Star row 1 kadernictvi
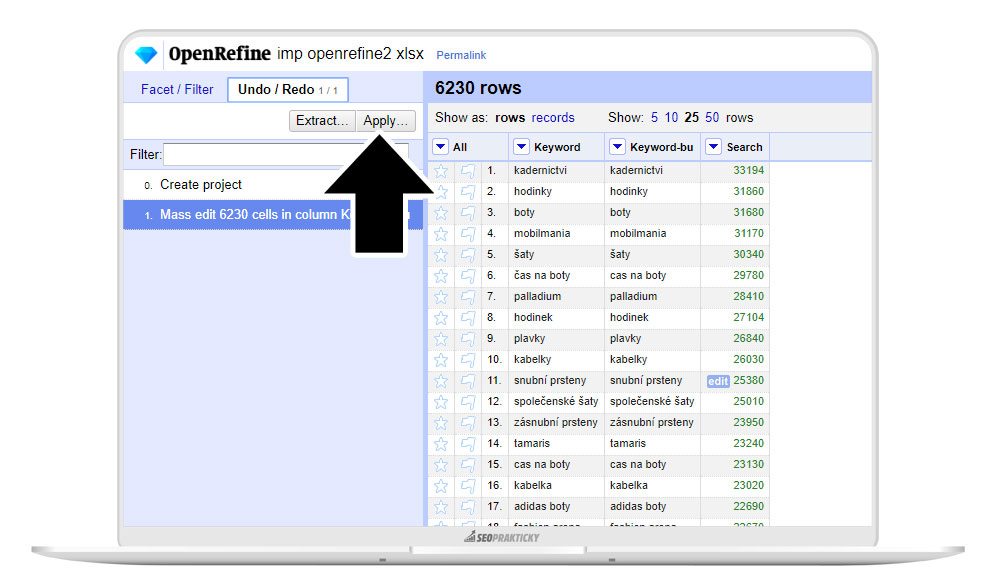This screenshot has height=580, width=1000. point(441,171)
